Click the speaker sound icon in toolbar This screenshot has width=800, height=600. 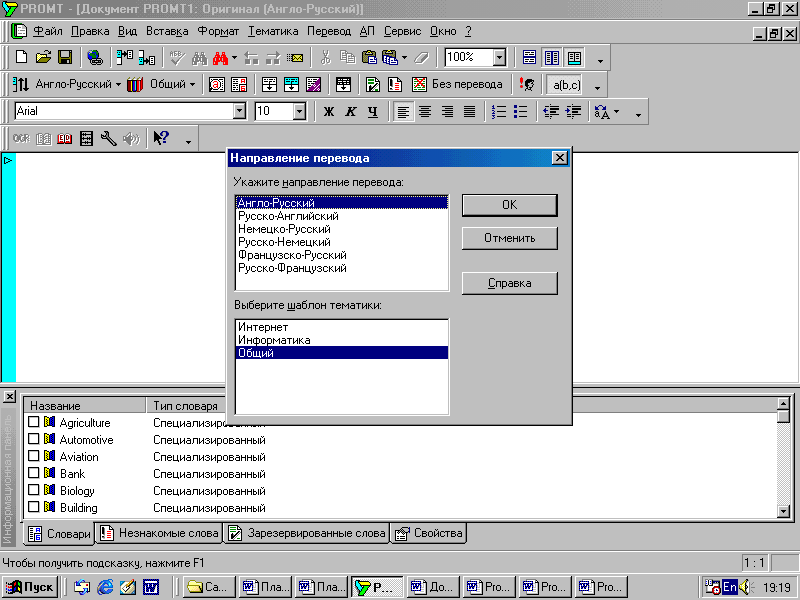(x=131, y=138)
